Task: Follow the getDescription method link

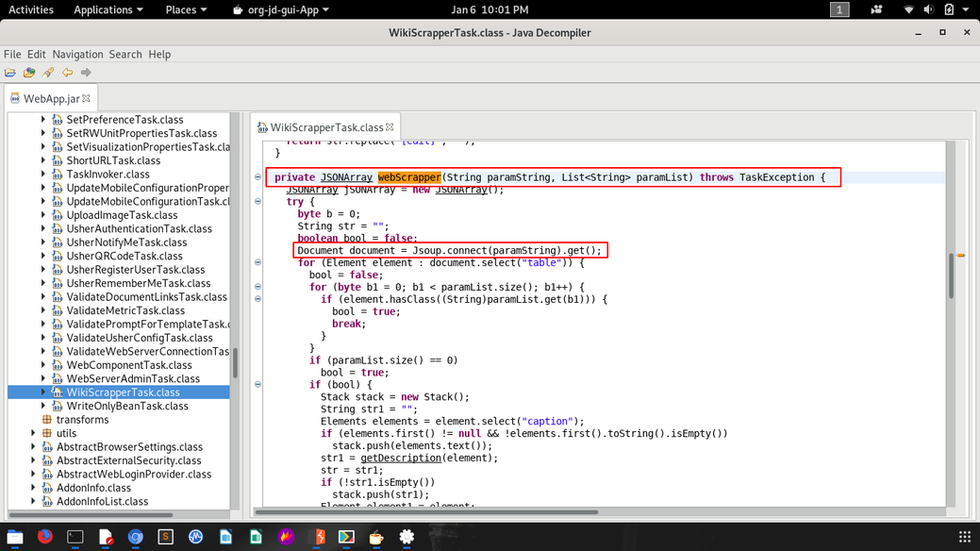Action: click(401, 458)
